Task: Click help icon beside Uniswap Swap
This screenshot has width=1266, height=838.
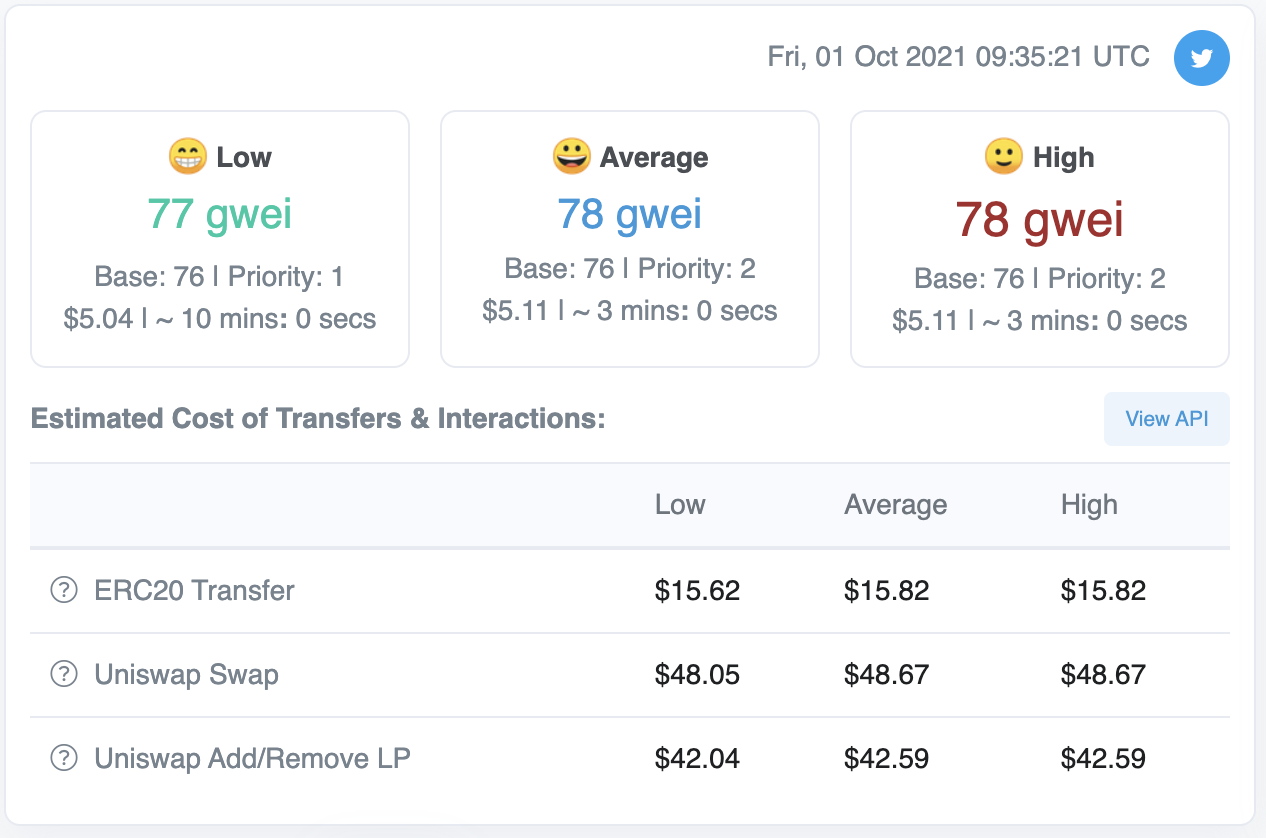Action: pos(64,675)
